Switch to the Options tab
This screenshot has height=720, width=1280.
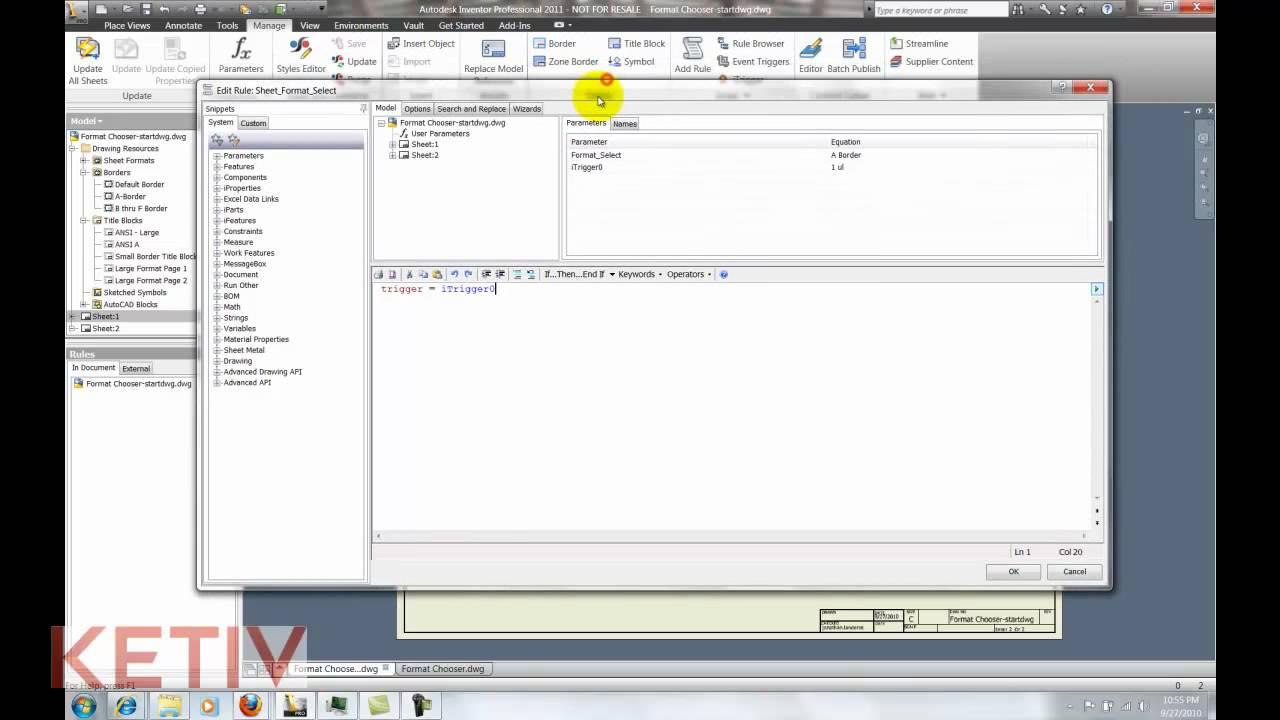pyautogui.click(x=417, y=109)
